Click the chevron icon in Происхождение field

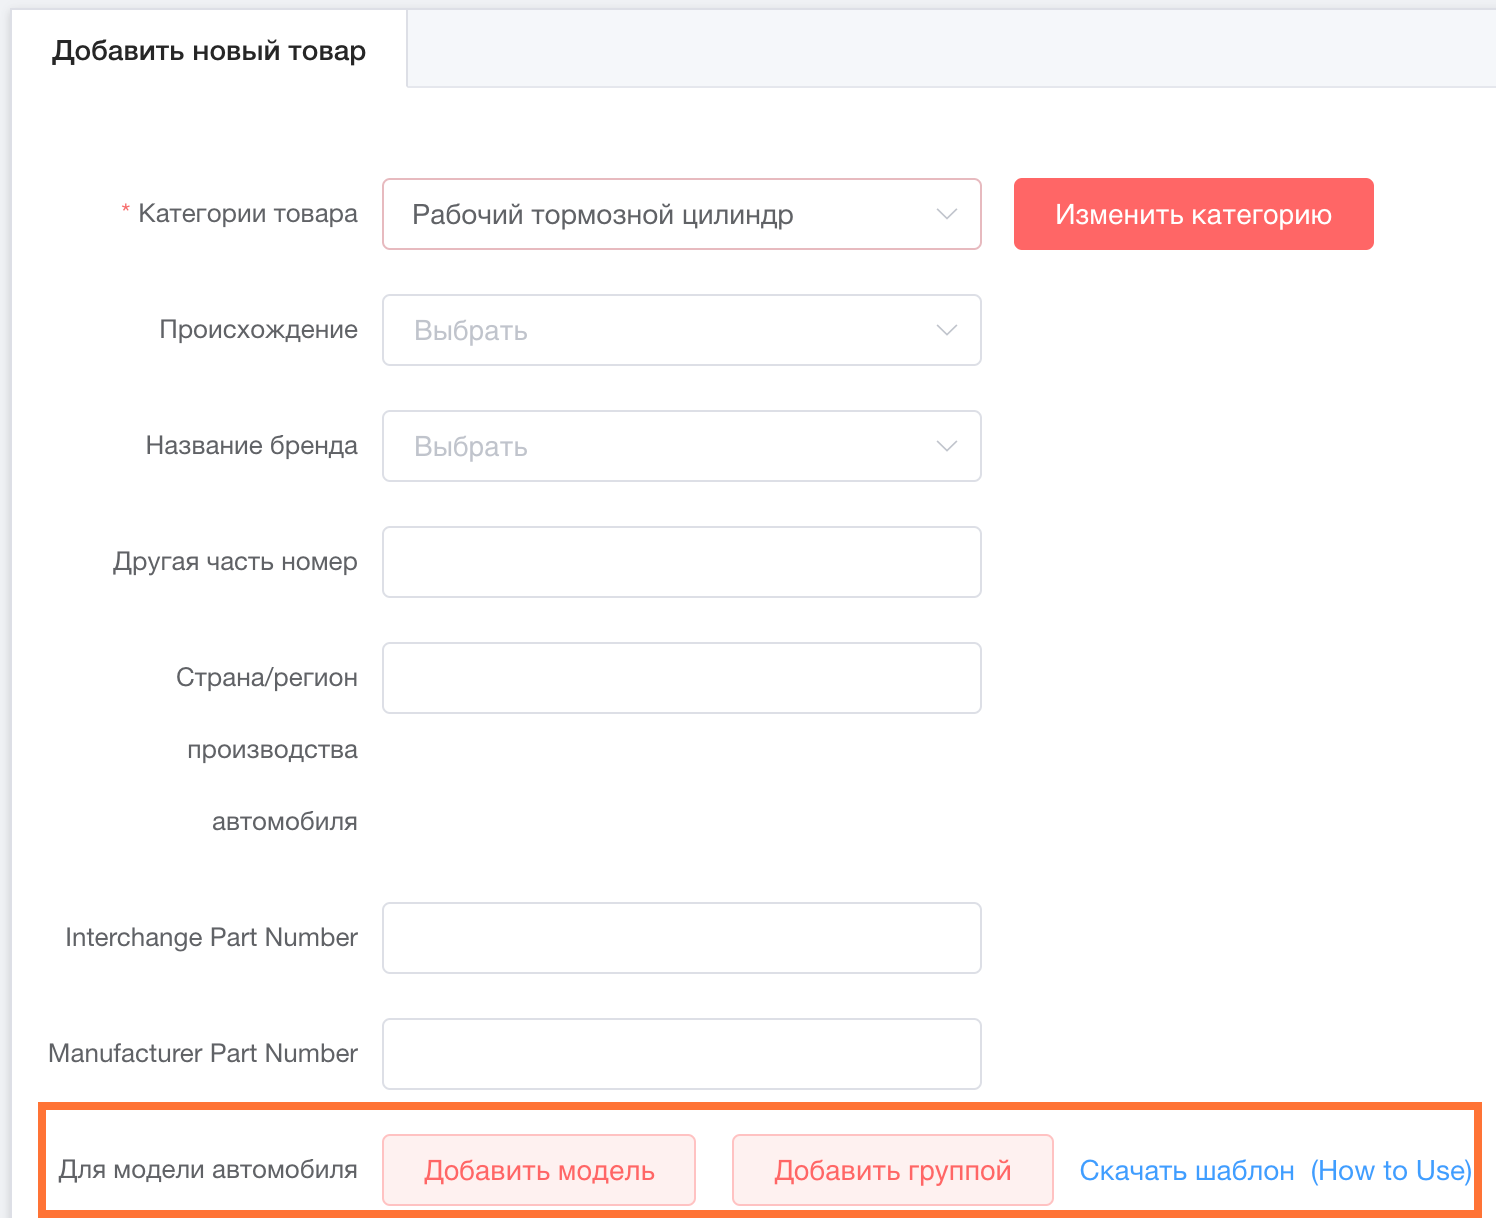[x=946, y=330]
